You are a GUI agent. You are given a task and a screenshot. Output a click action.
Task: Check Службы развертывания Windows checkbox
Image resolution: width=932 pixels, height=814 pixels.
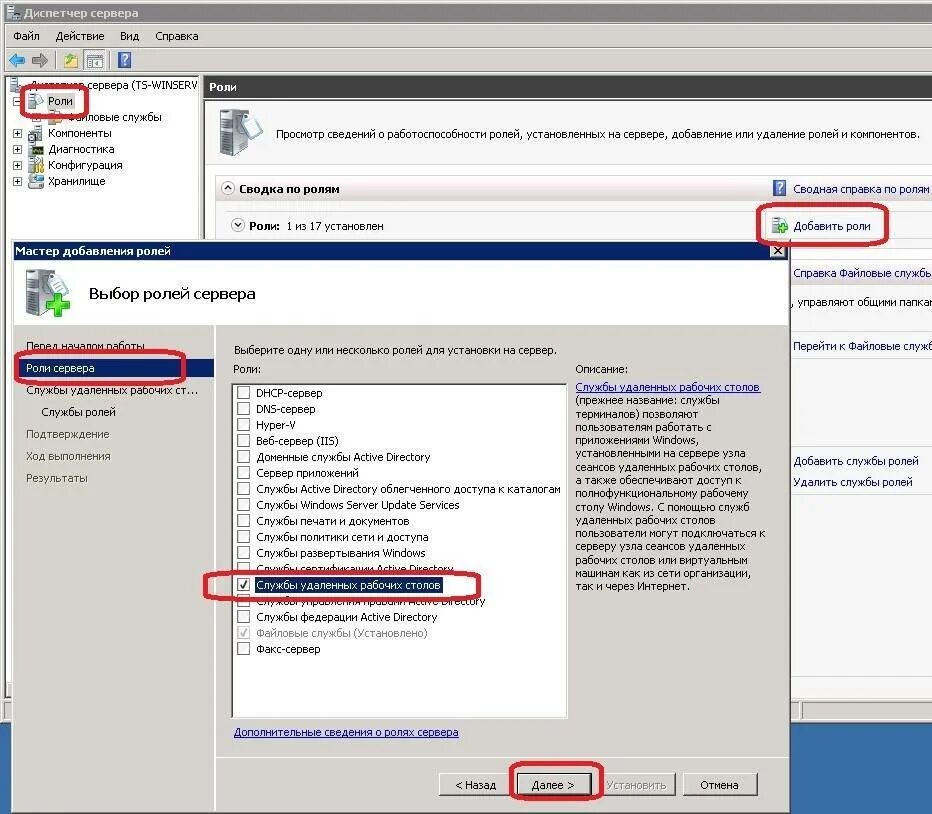tap(243, 553)
